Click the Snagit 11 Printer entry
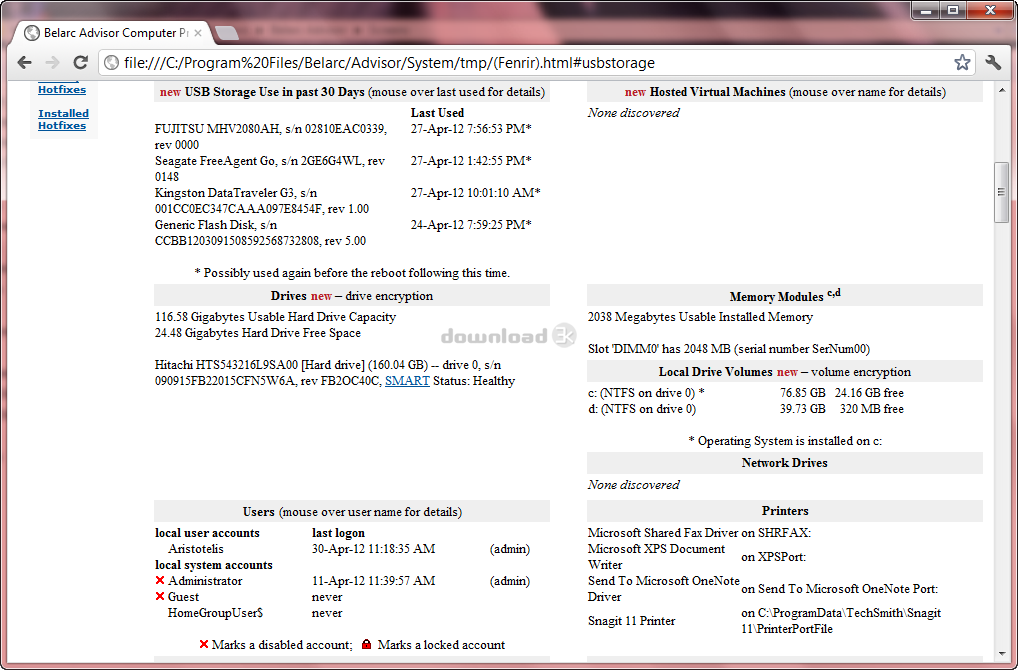1018x670 pixels. (x=631, y=621)
